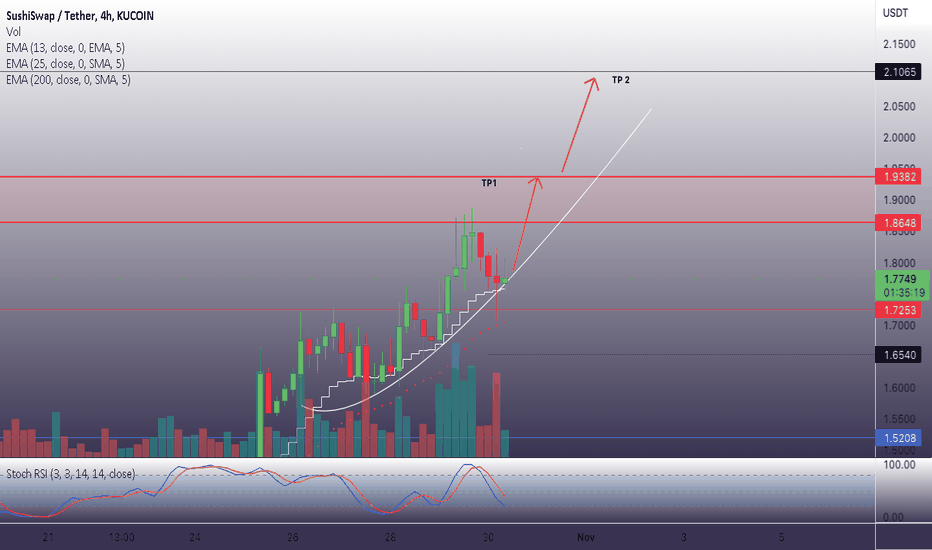This screenshot has height=550, width=932.
Task: Click the 1.9382 red price label
Action: coord(898,177)
